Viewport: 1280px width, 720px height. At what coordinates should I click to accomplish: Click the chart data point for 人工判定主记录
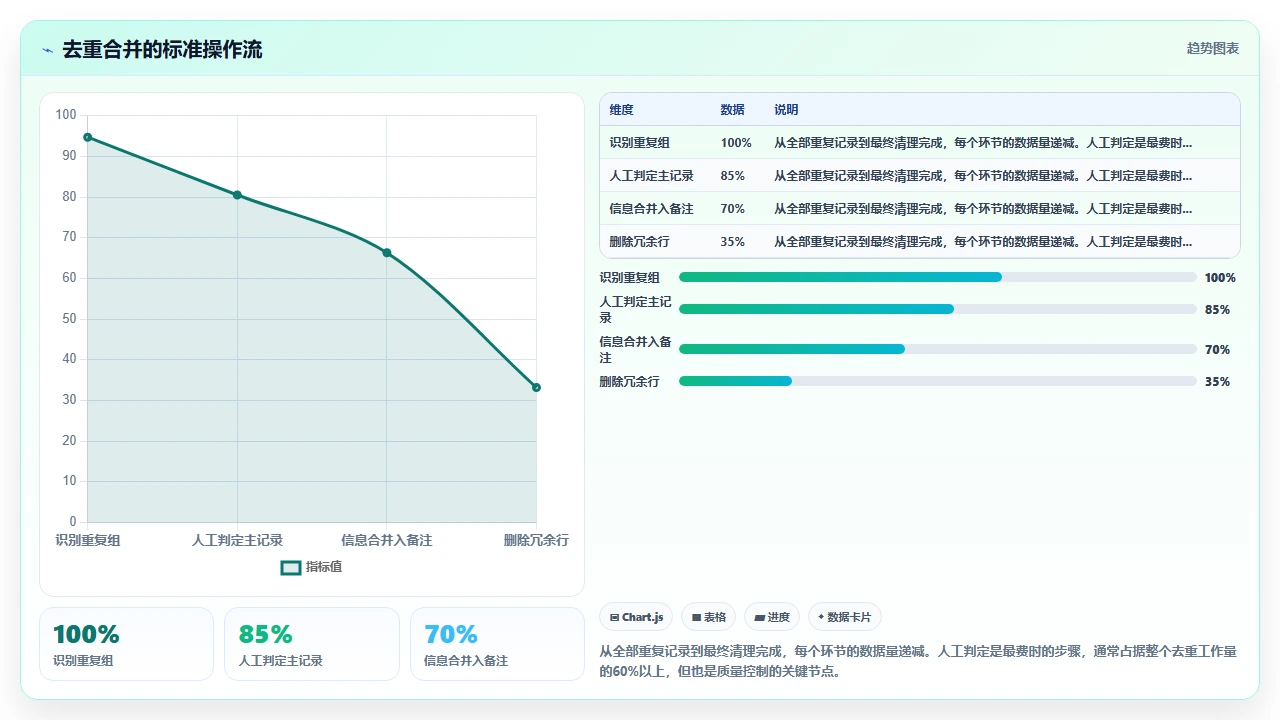(237, 195)
